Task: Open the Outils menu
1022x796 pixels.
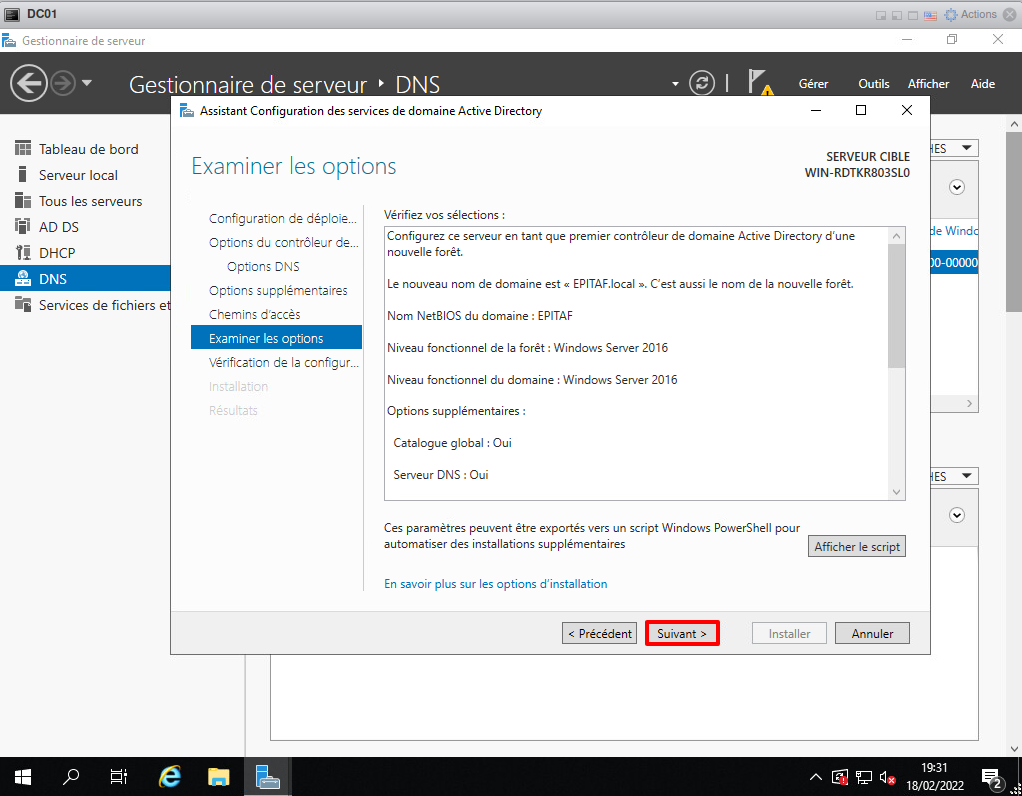Action: (x=873, y=84)
